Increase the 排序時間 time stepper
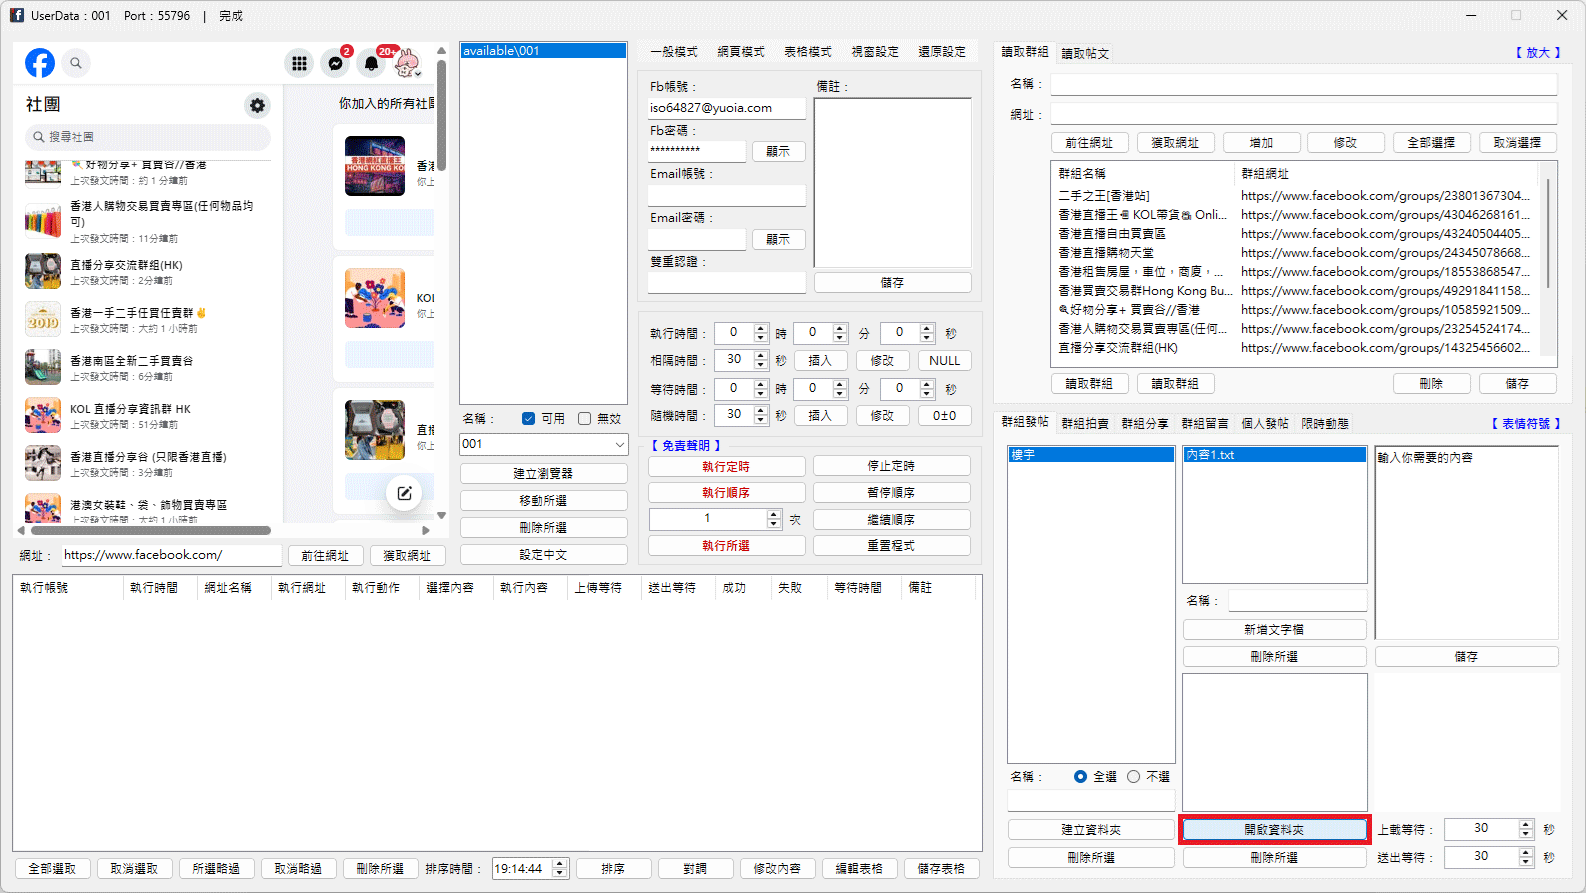Screen dimensions: 1586x893 560,864
